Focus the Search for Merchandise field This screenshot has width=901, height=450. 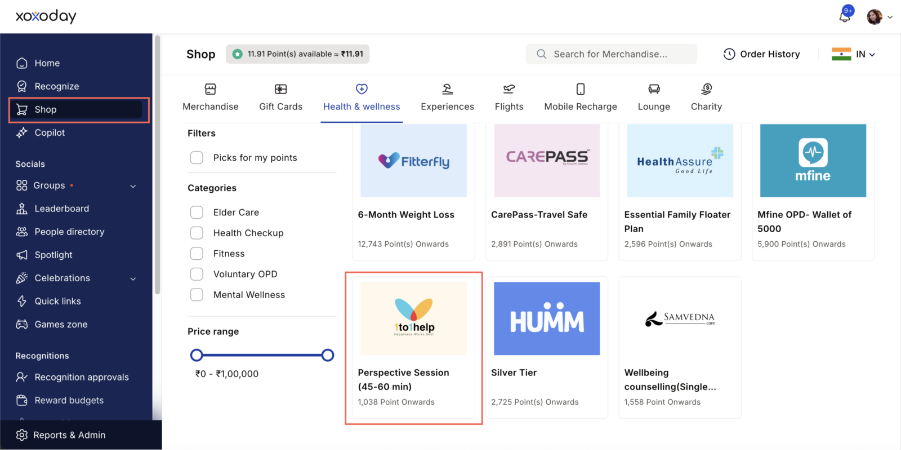click(x=611, y=54)
